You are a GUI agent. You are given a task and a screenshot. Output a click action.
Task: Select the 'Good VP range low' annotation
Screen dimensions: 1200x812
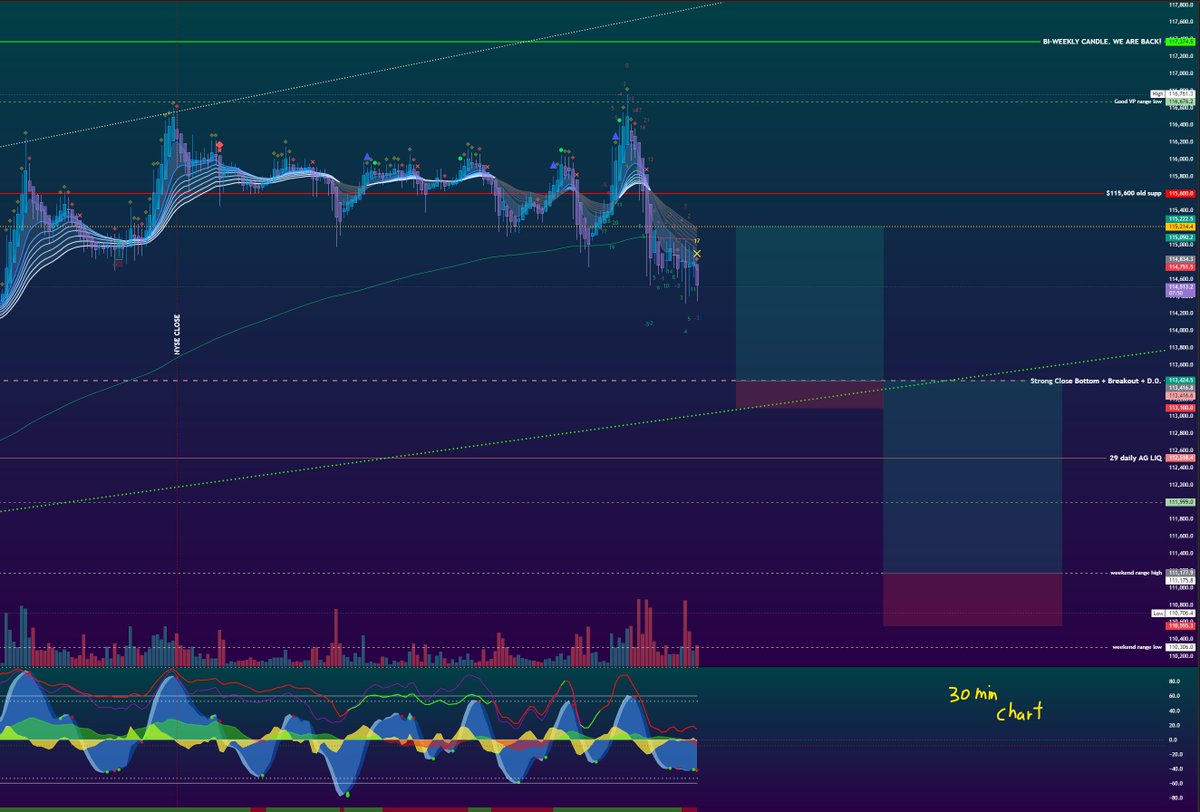pos(1139,102)
